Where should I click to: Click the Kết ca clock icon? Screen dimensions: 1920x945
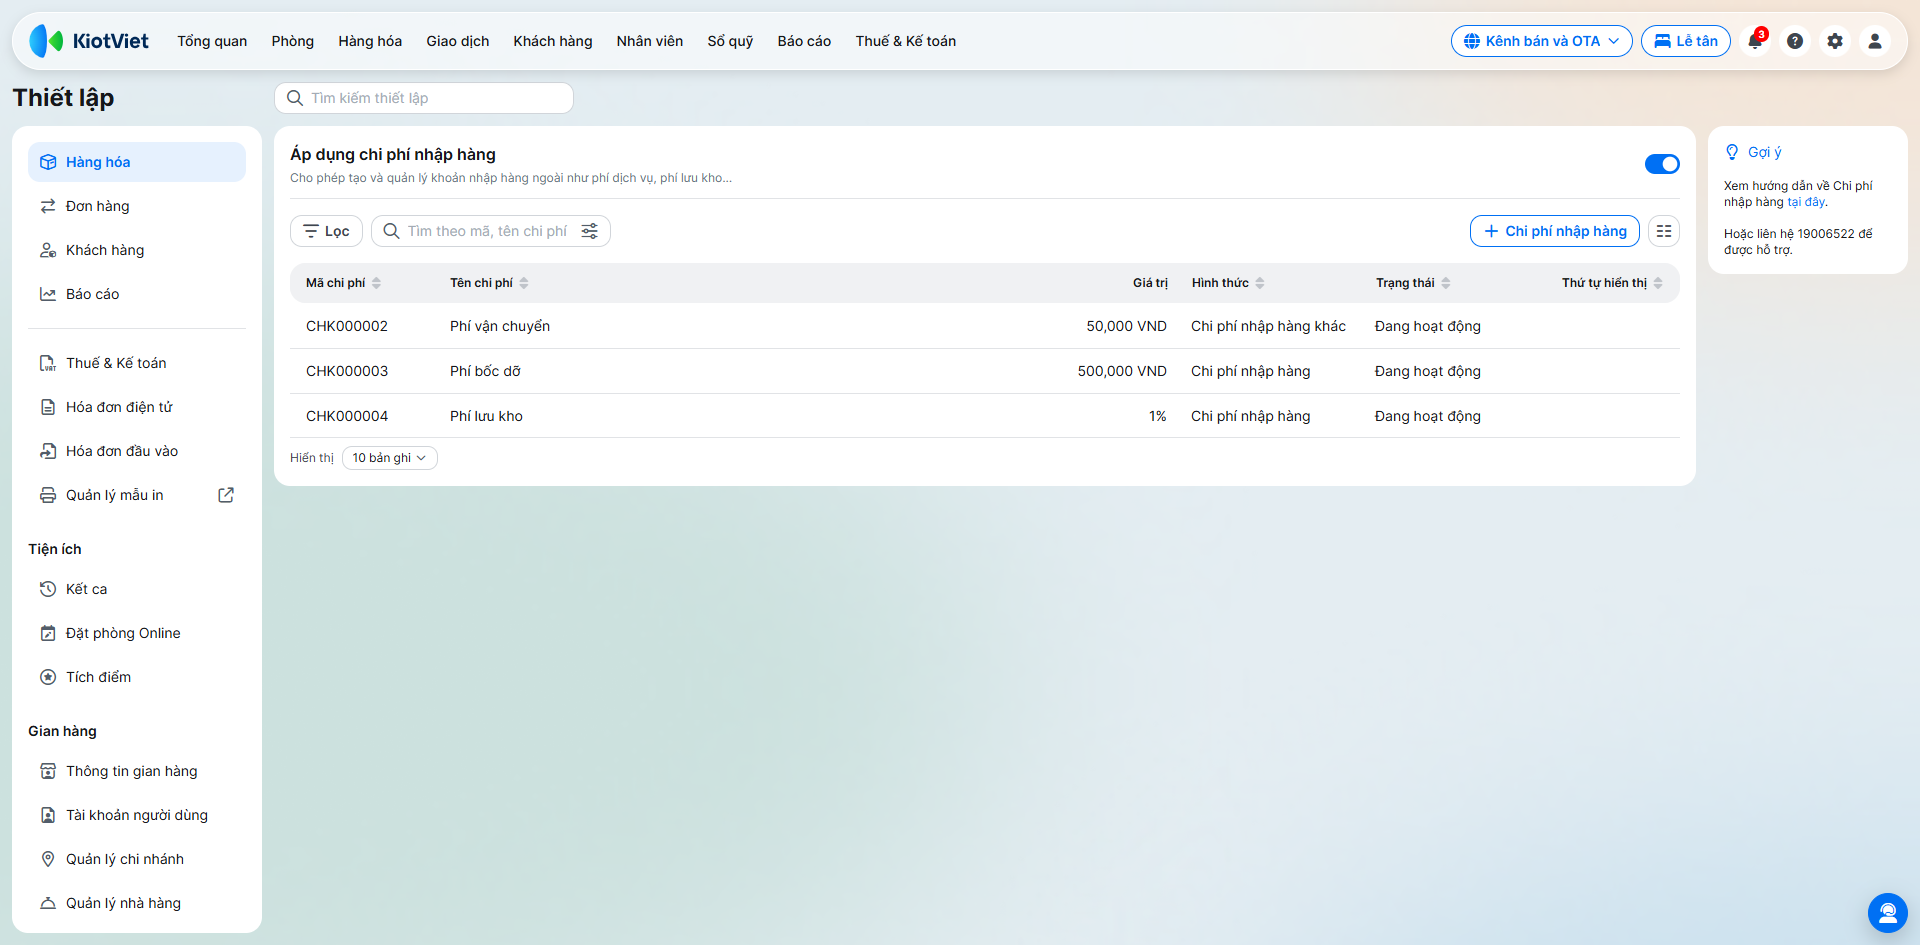point(48,589)
